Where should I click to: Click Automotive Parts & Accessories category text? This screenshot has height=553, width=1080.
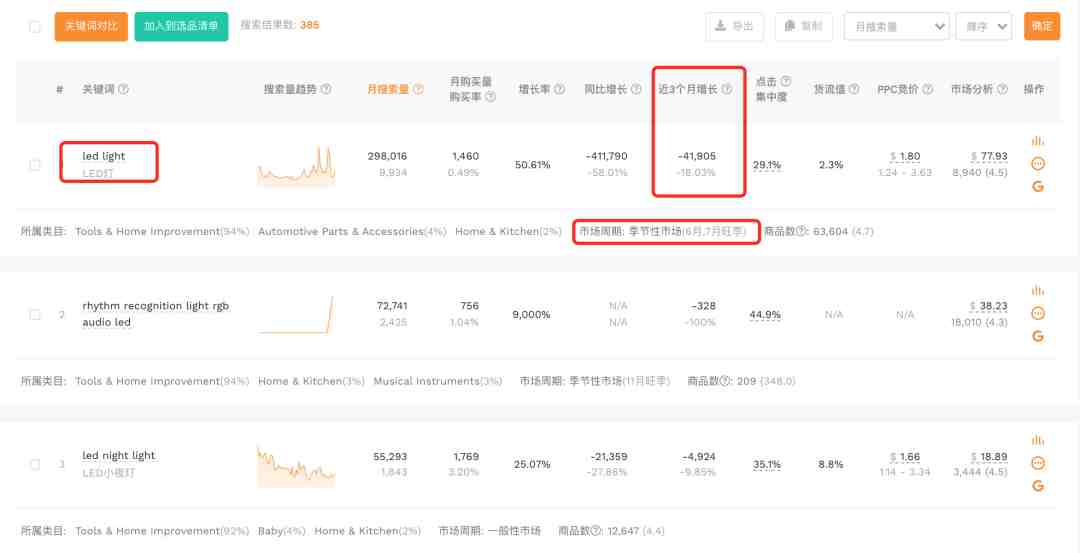point(340,231)
